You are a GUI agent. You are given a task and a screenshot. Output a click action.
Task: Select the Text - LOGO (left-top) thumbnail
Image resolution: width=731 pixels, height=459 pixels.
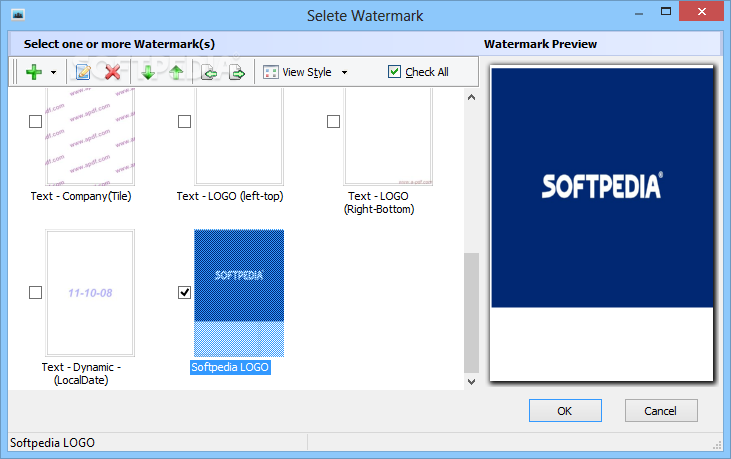[239, 137]
